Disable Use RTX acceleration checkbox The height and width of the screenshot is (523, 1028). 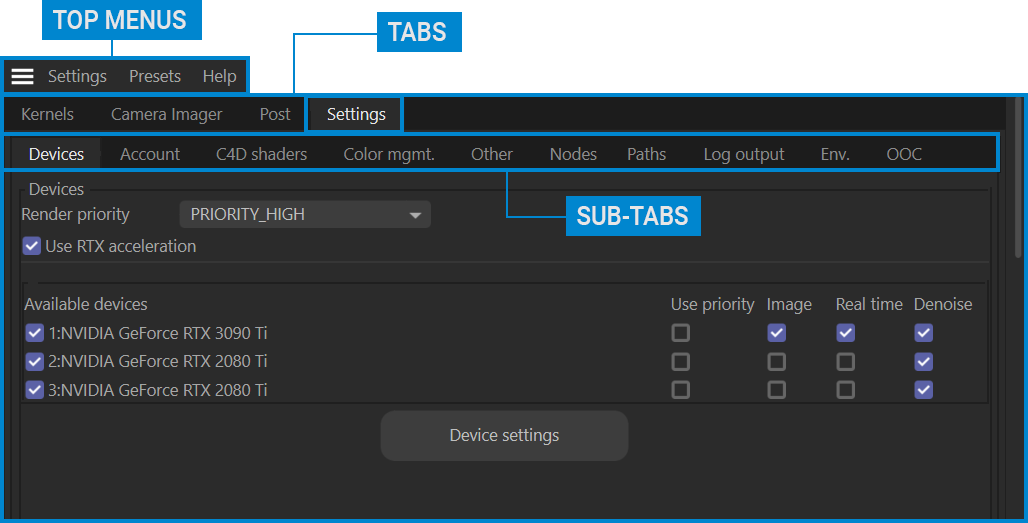point(32,246)
